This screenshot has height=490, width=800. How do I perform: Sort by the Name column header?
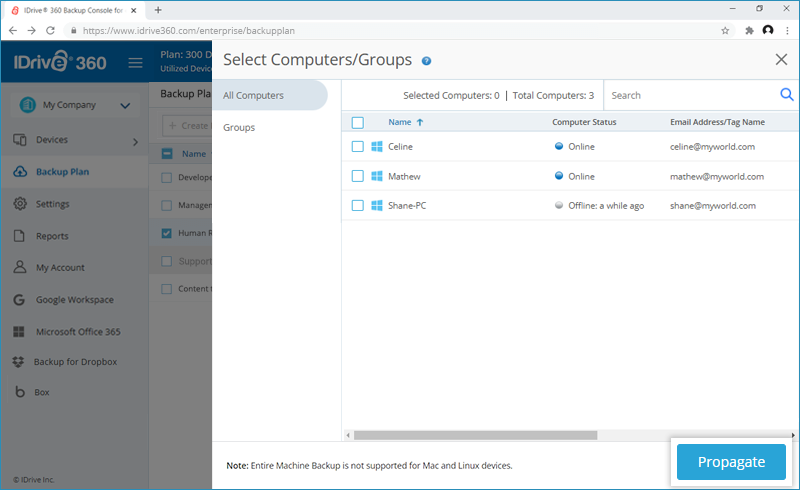[x=400, y=122]
